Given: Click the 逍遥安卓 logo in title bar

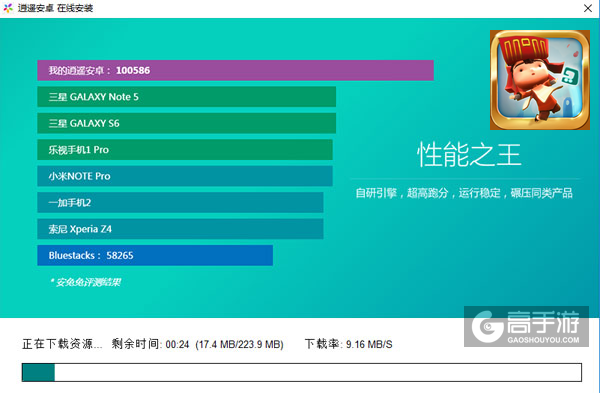Looking at the screenshot, I should tap(8, 8).
